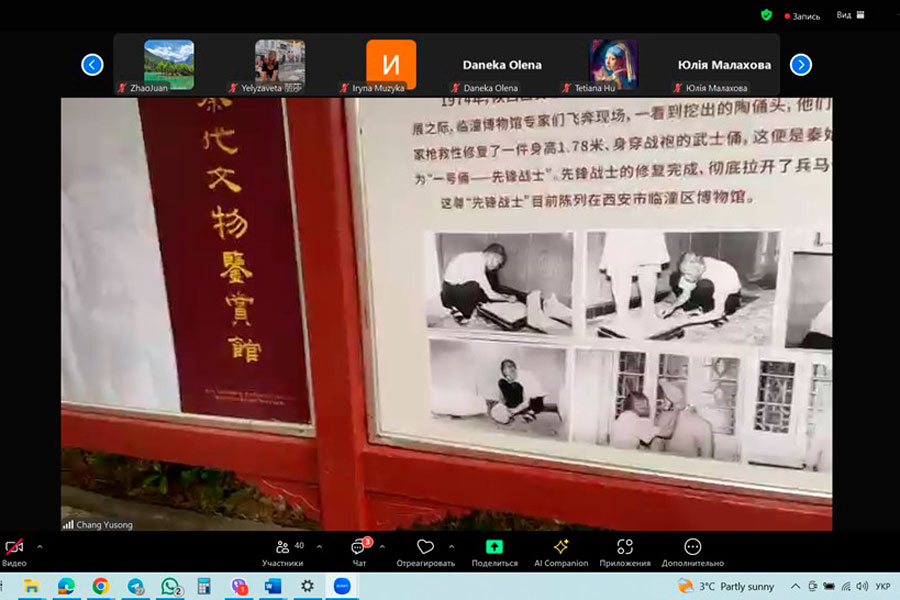Viewport: 900px width, 600px height.
Task: Click the shared video of Chang Yusong
Action: click(447, 314)
